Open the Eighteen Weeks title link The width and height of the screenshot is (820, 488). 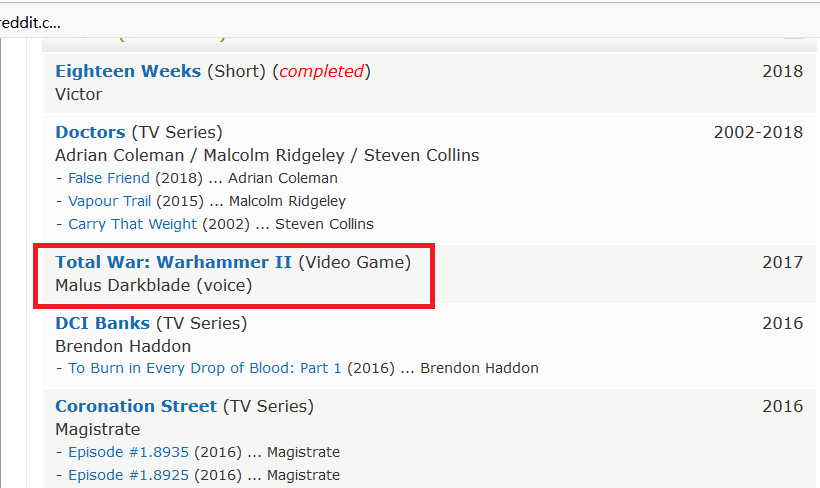[128, 71]
